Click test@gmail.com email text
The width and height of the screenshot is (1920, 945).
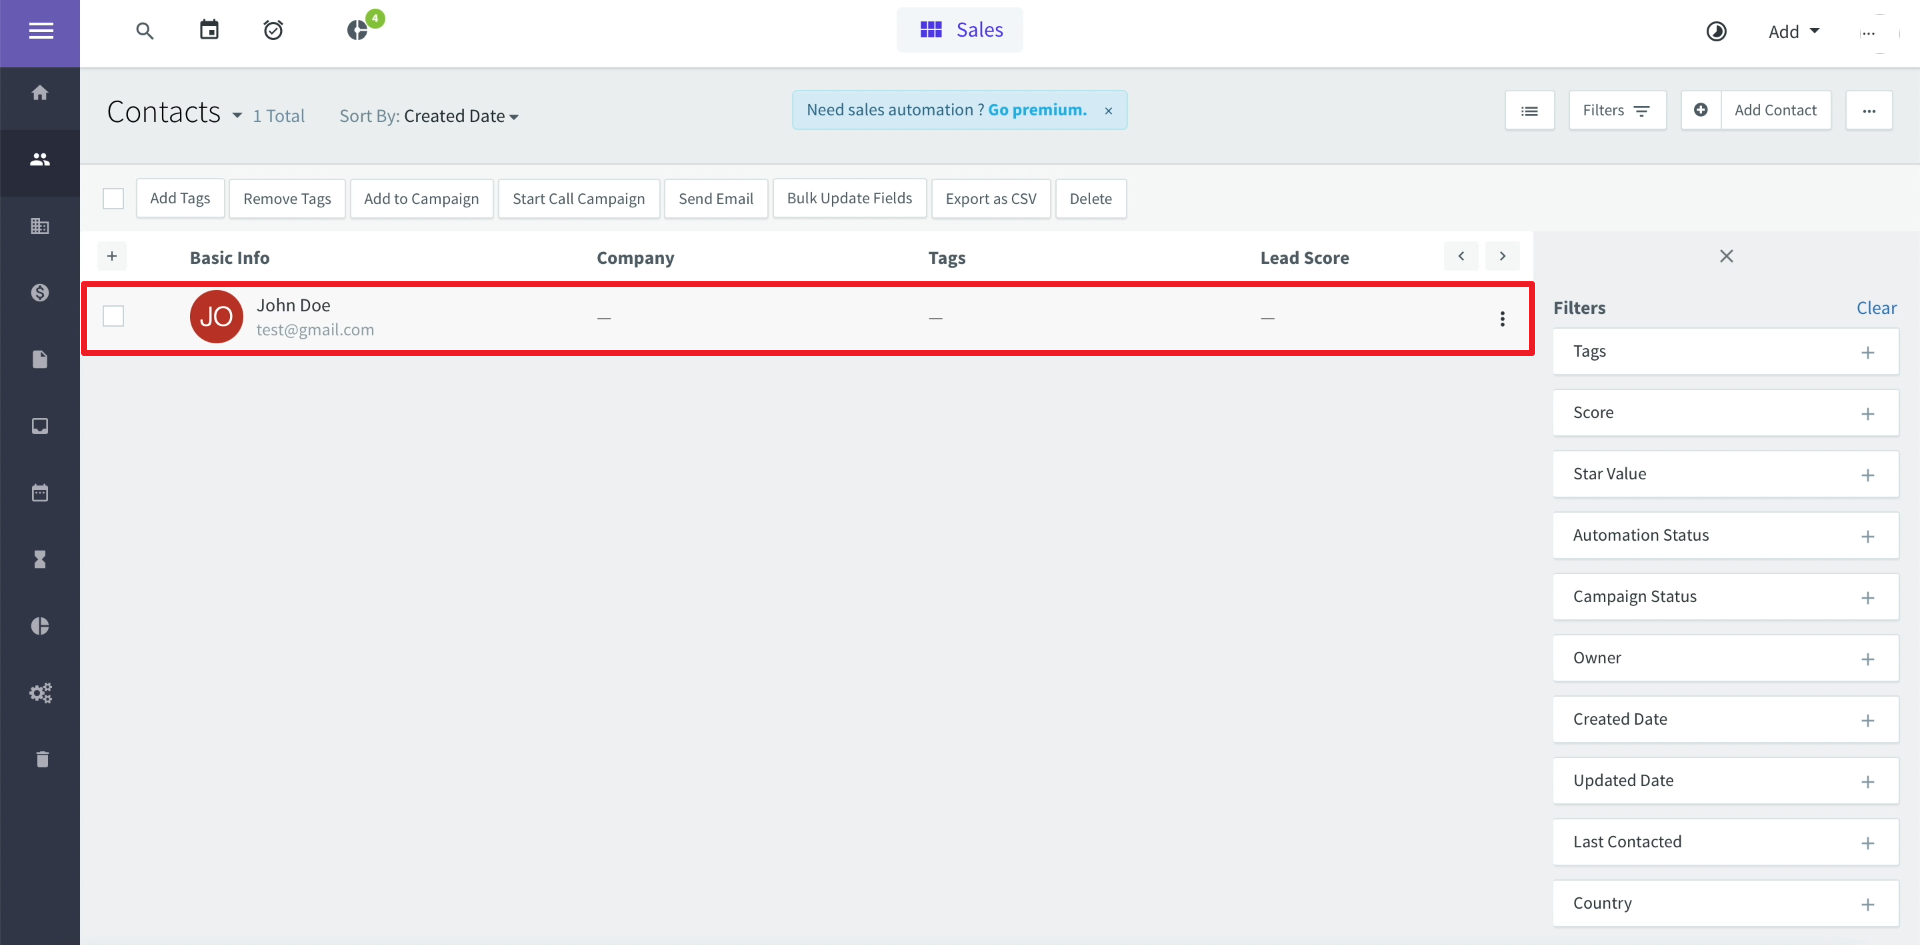[x=315, y=330]
